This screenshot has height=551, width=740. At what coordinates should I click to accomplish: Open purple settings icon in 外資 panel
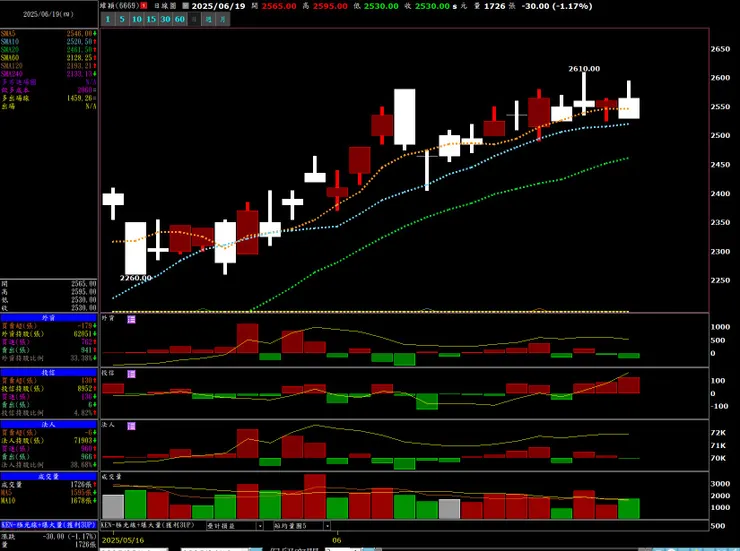[x=132, y=319]
